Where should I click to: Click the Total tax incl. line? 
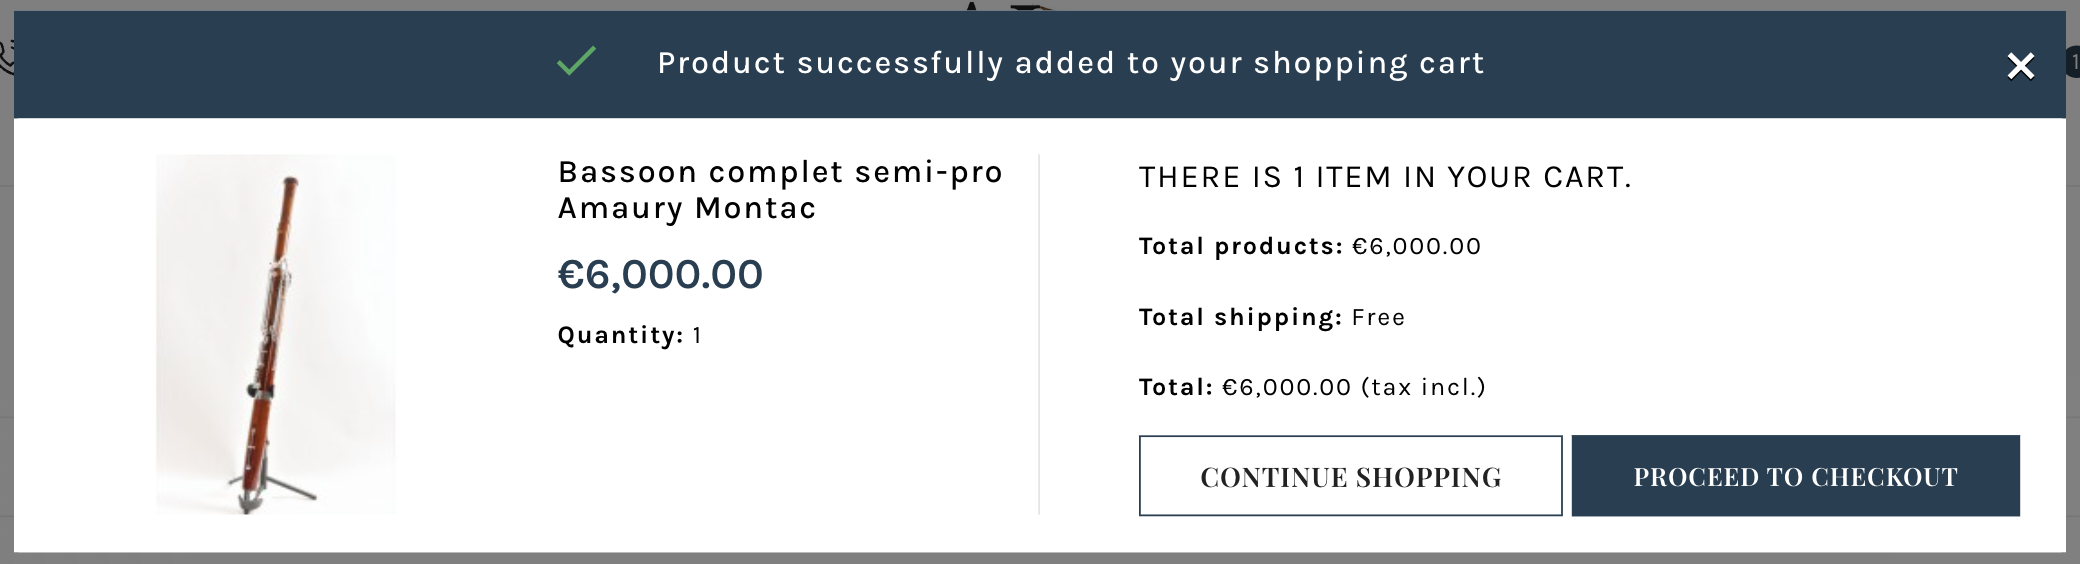[1312, 387]
